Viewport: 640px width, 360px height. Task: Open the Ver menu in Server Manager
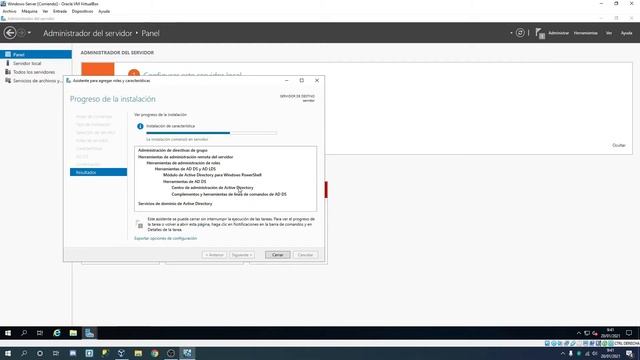click(609, 33)
